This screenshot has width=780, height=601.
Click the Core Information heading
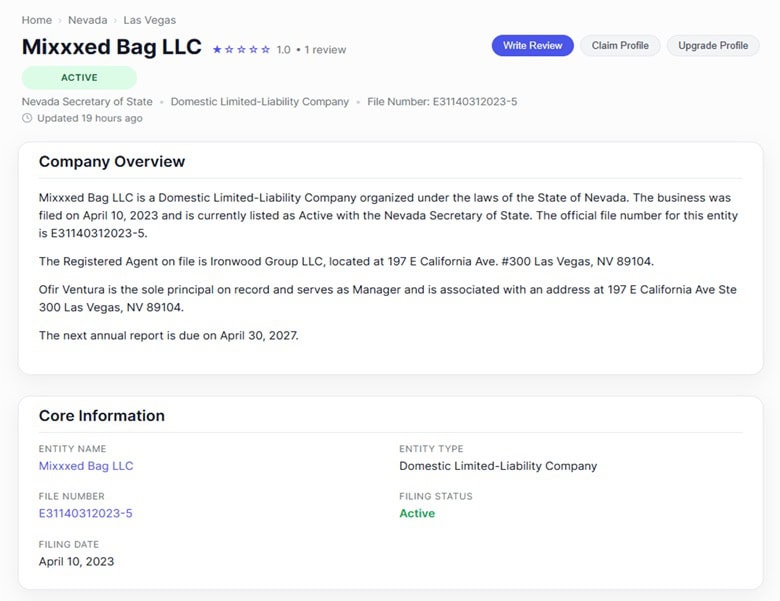tap(101, 415)
